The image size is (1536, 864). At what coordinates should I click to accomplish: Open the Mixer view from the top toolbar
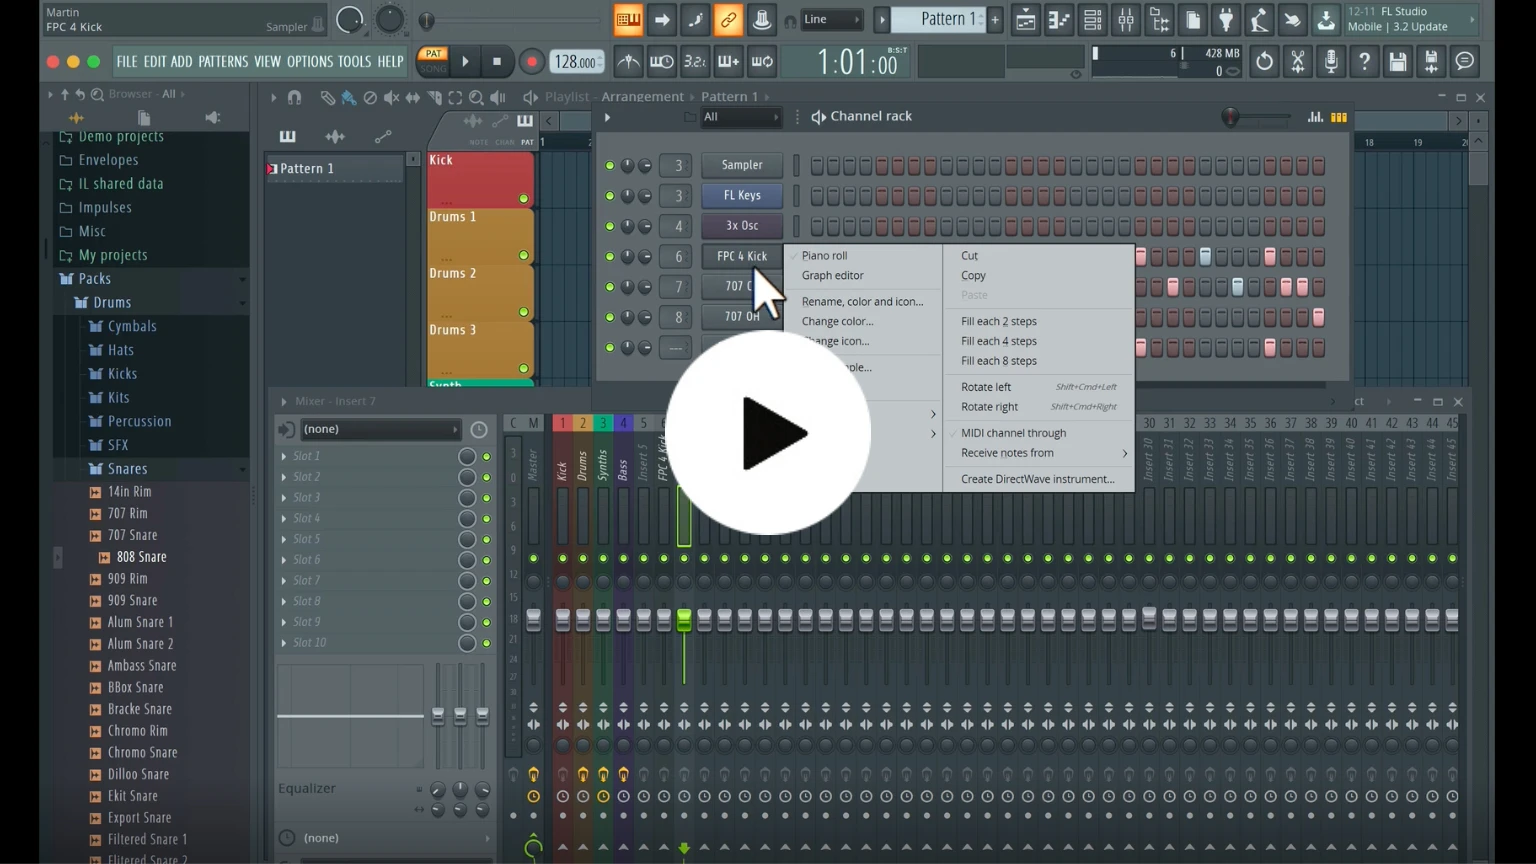[x=1126, y=19]
